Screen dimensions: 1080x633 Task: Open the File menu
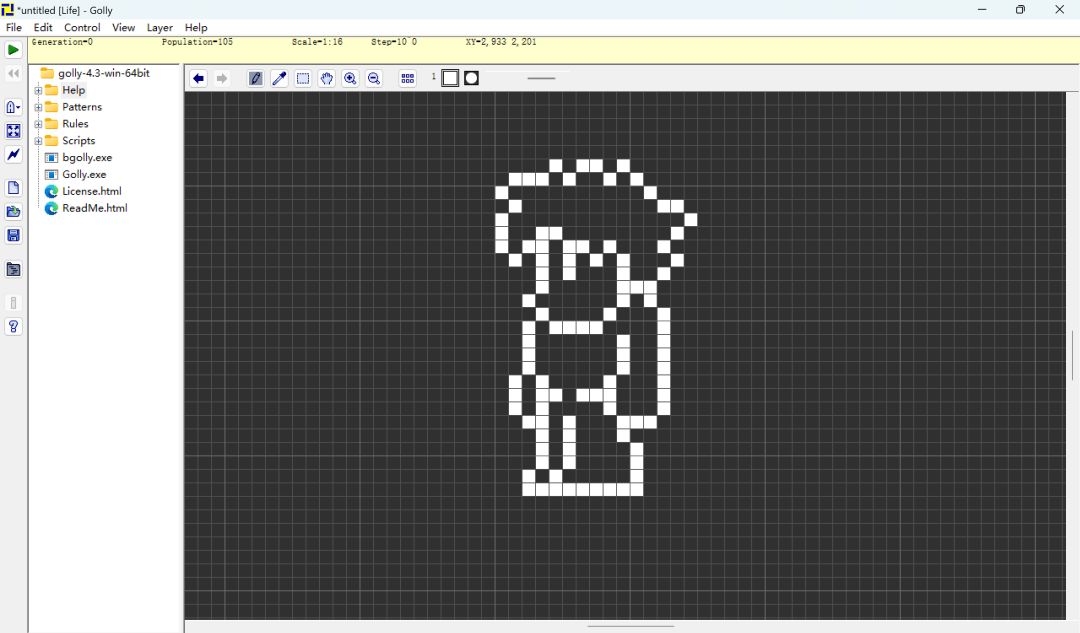click(x=14, y=28)
